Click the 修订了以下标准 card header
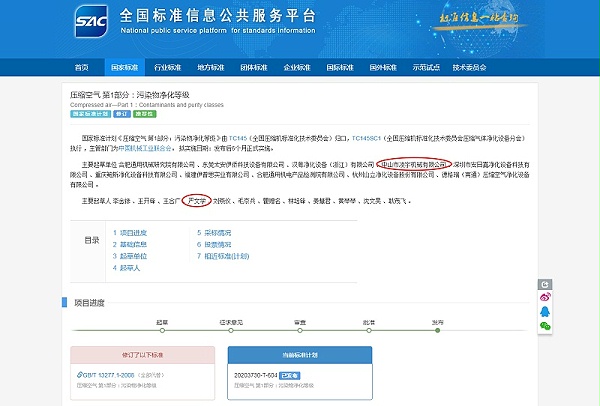This screenshot has width=600, height=406. point(142,355)
